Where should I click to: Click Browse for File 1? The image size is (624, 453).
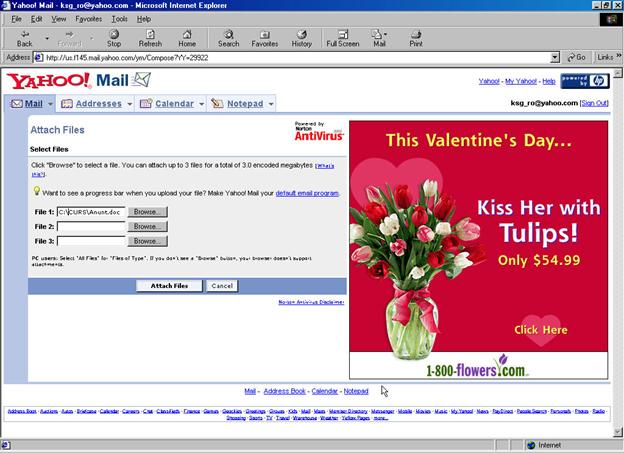click(147, 212)
